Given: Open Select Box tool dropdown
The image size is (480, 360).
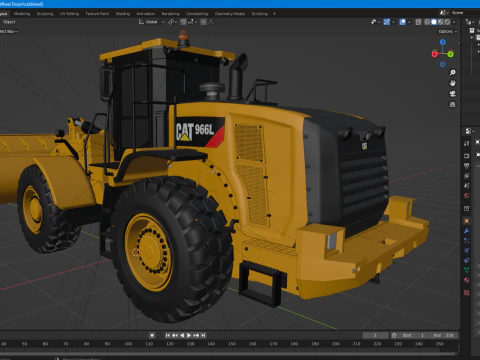Looking at the screenshot, I should point(9,31).
